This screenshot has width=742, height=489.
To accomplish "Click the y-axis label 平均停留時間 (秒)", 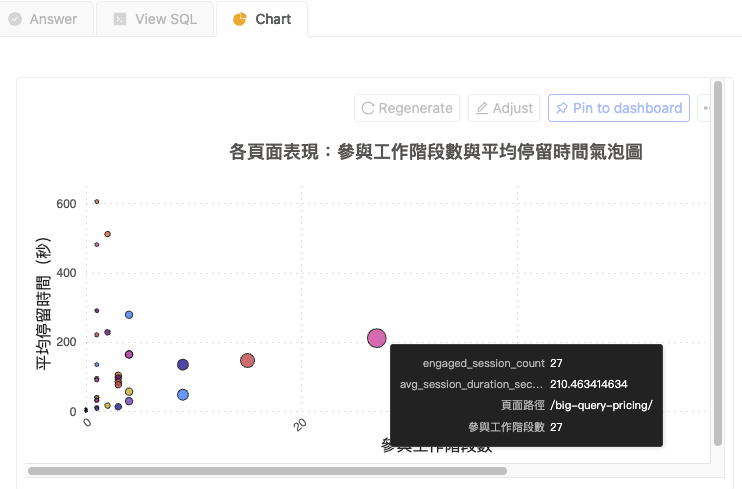I will (x=43, y=303).
